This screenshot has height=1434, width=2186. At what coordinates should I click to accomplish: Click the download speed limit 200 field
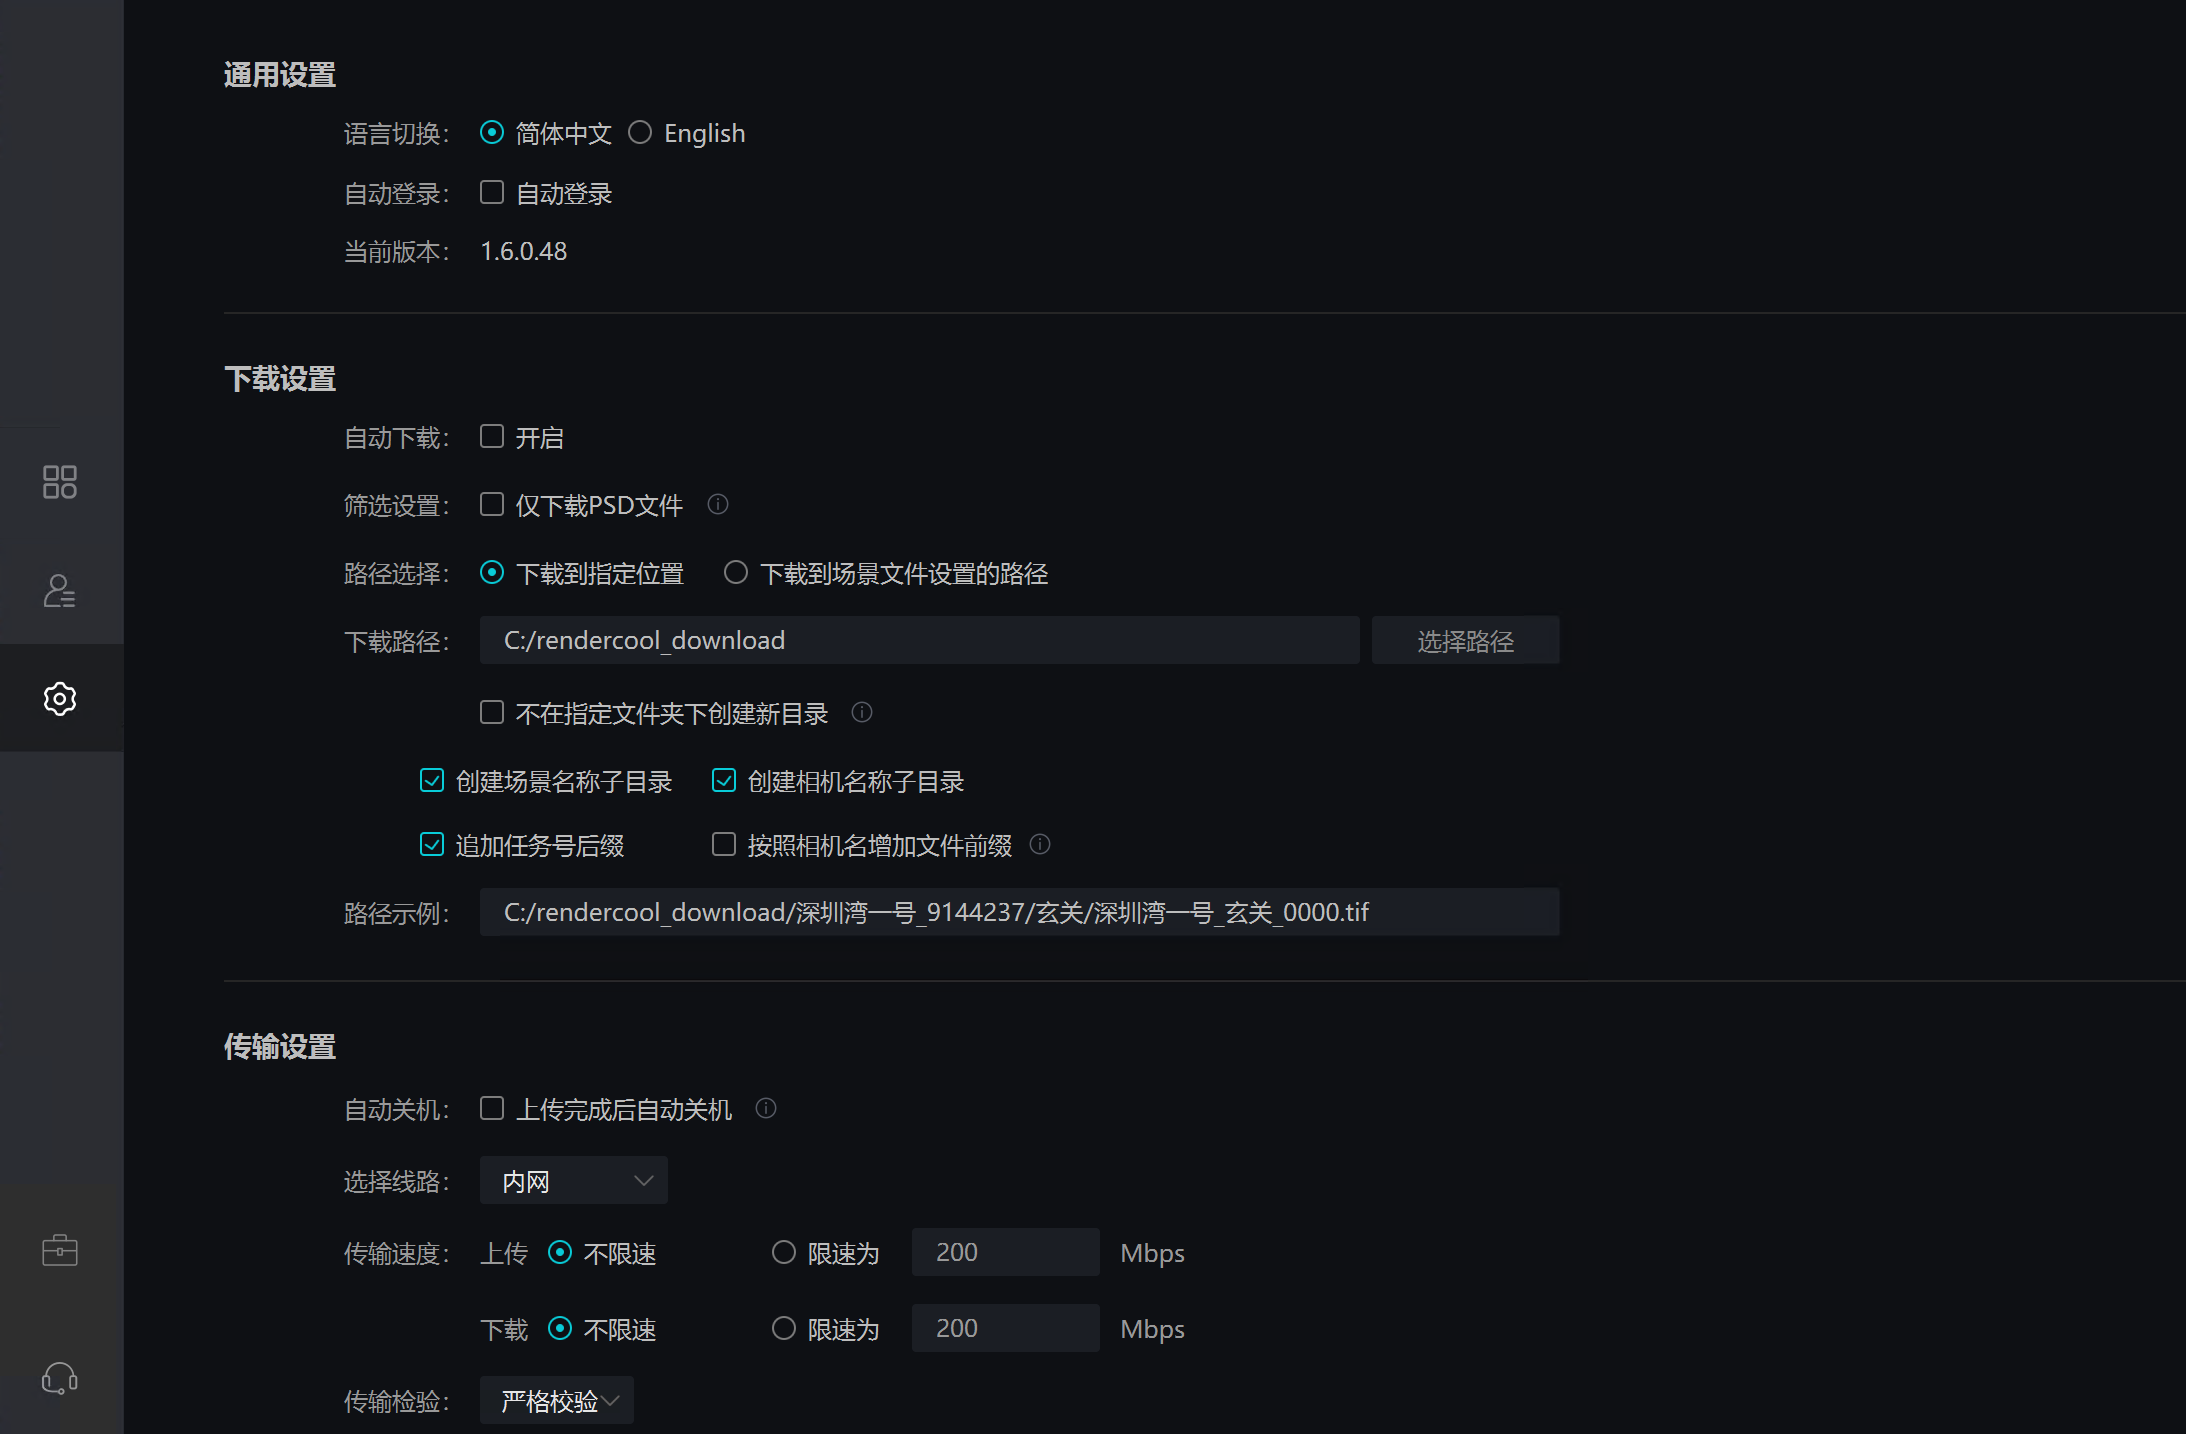click(1004, 1328)
